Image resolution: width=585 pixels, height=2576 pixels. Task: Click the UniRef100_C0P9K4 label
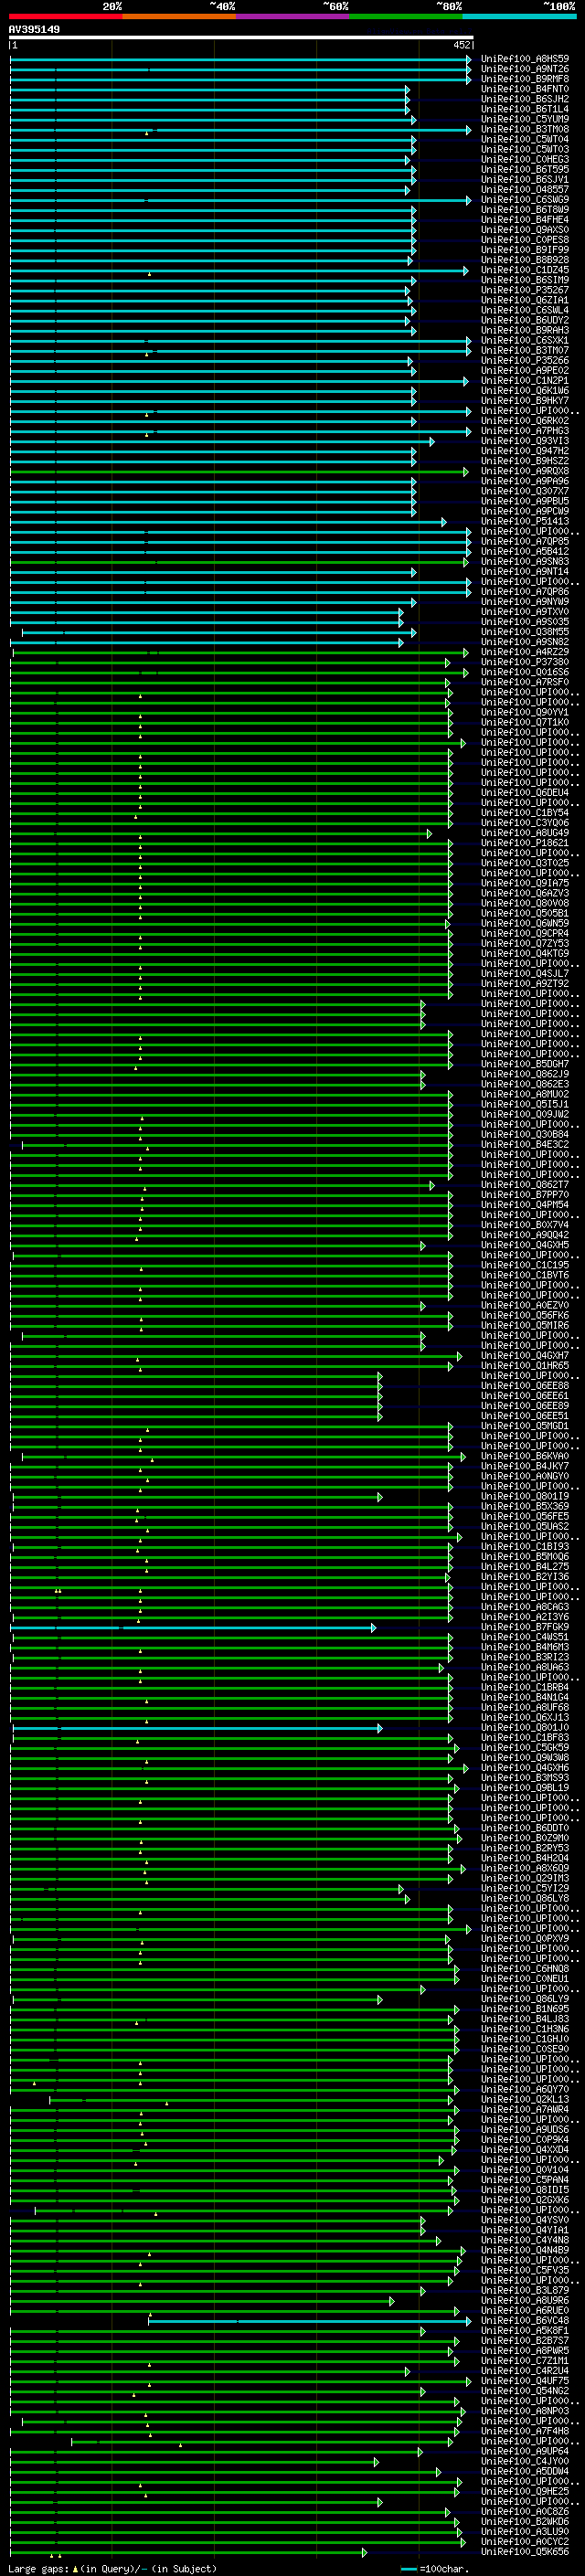click(525, 2140)
